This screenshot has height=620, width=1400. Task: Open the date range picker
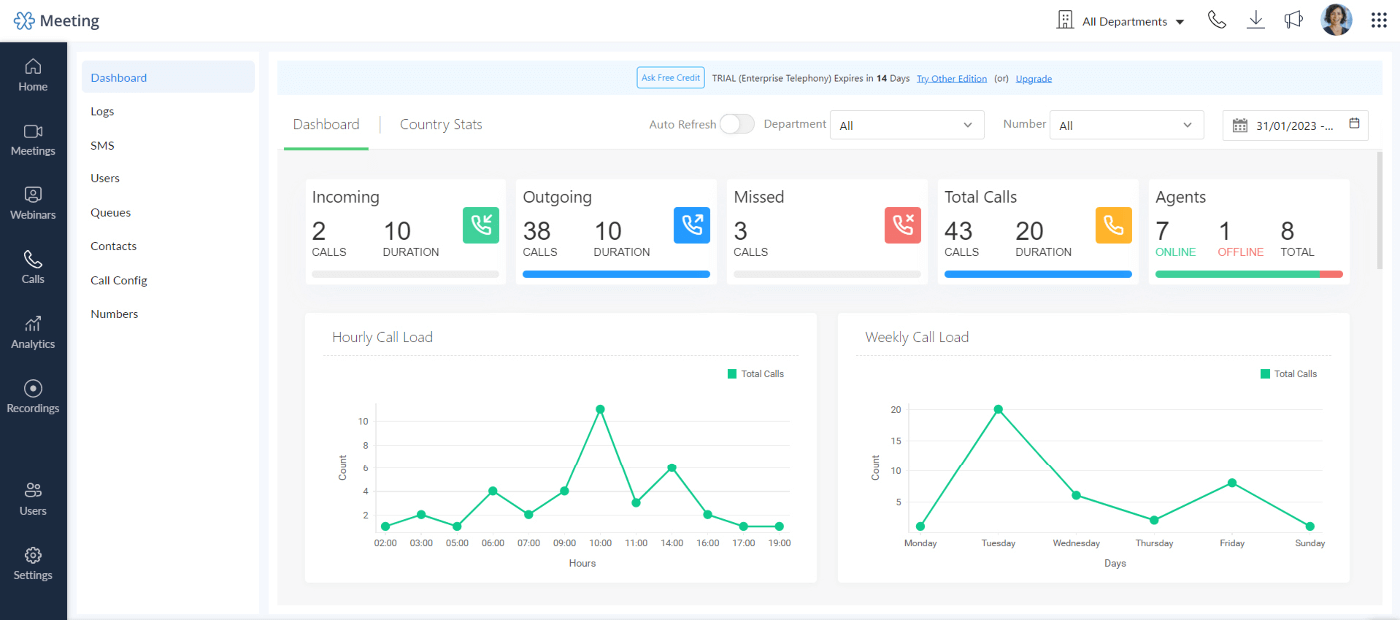1295,124
